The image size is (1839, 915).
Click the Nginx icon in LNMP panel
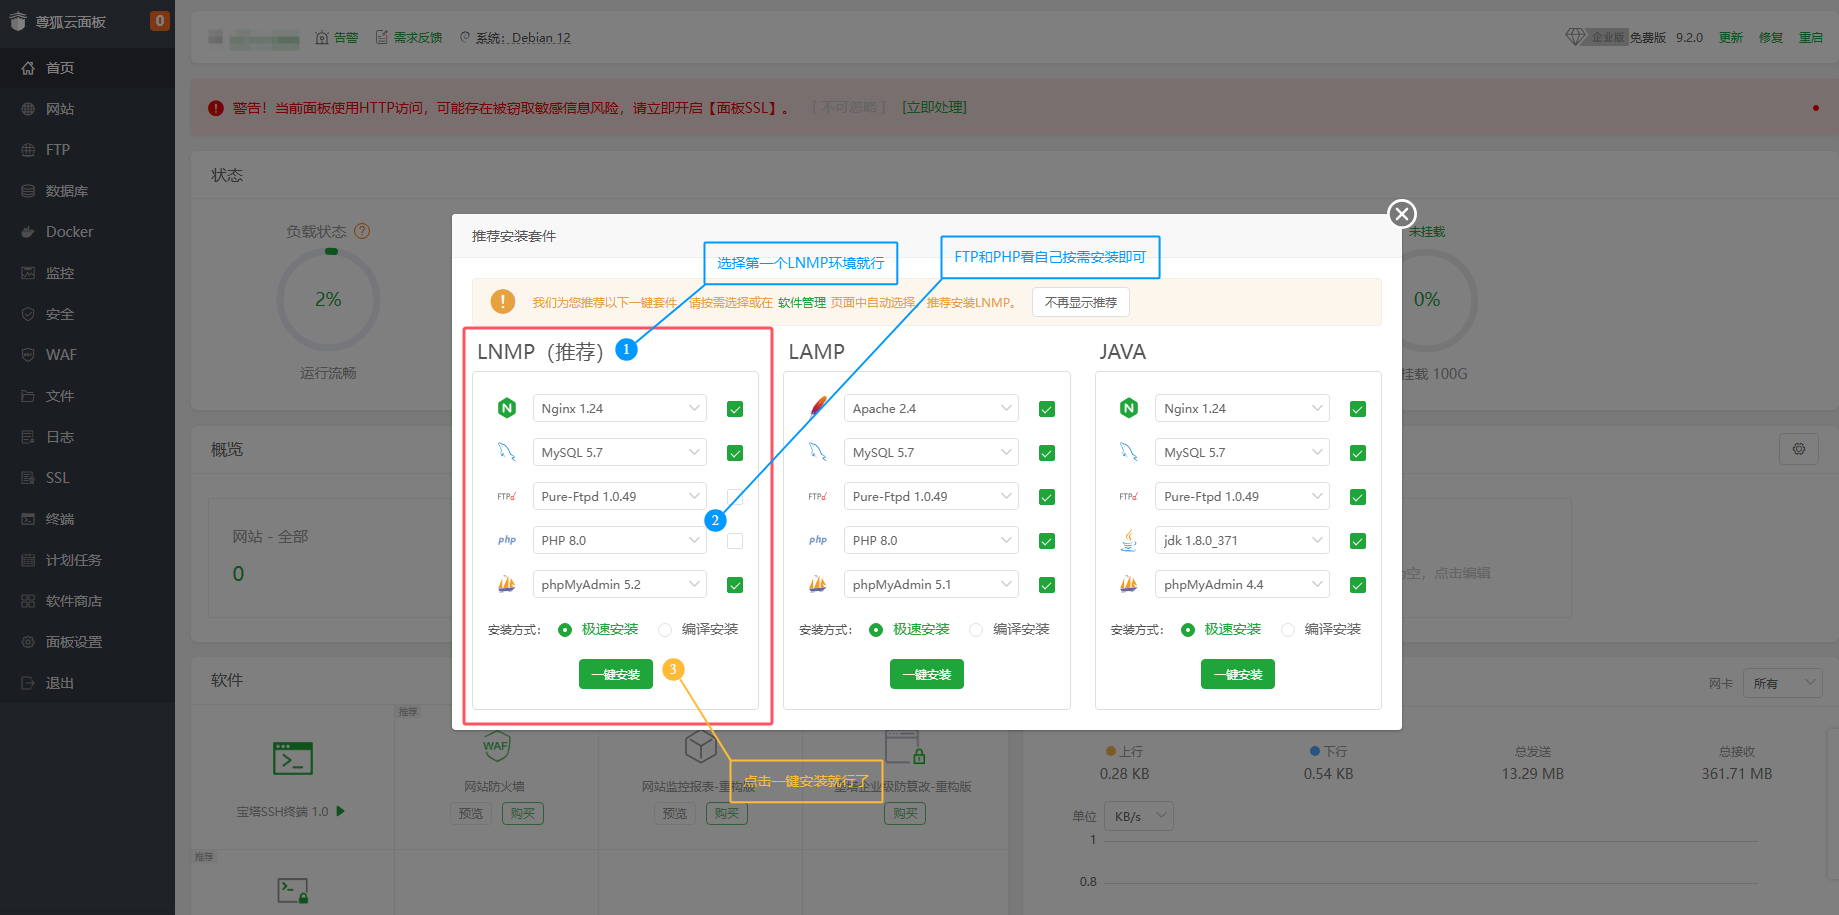click(x=507, y=408)
